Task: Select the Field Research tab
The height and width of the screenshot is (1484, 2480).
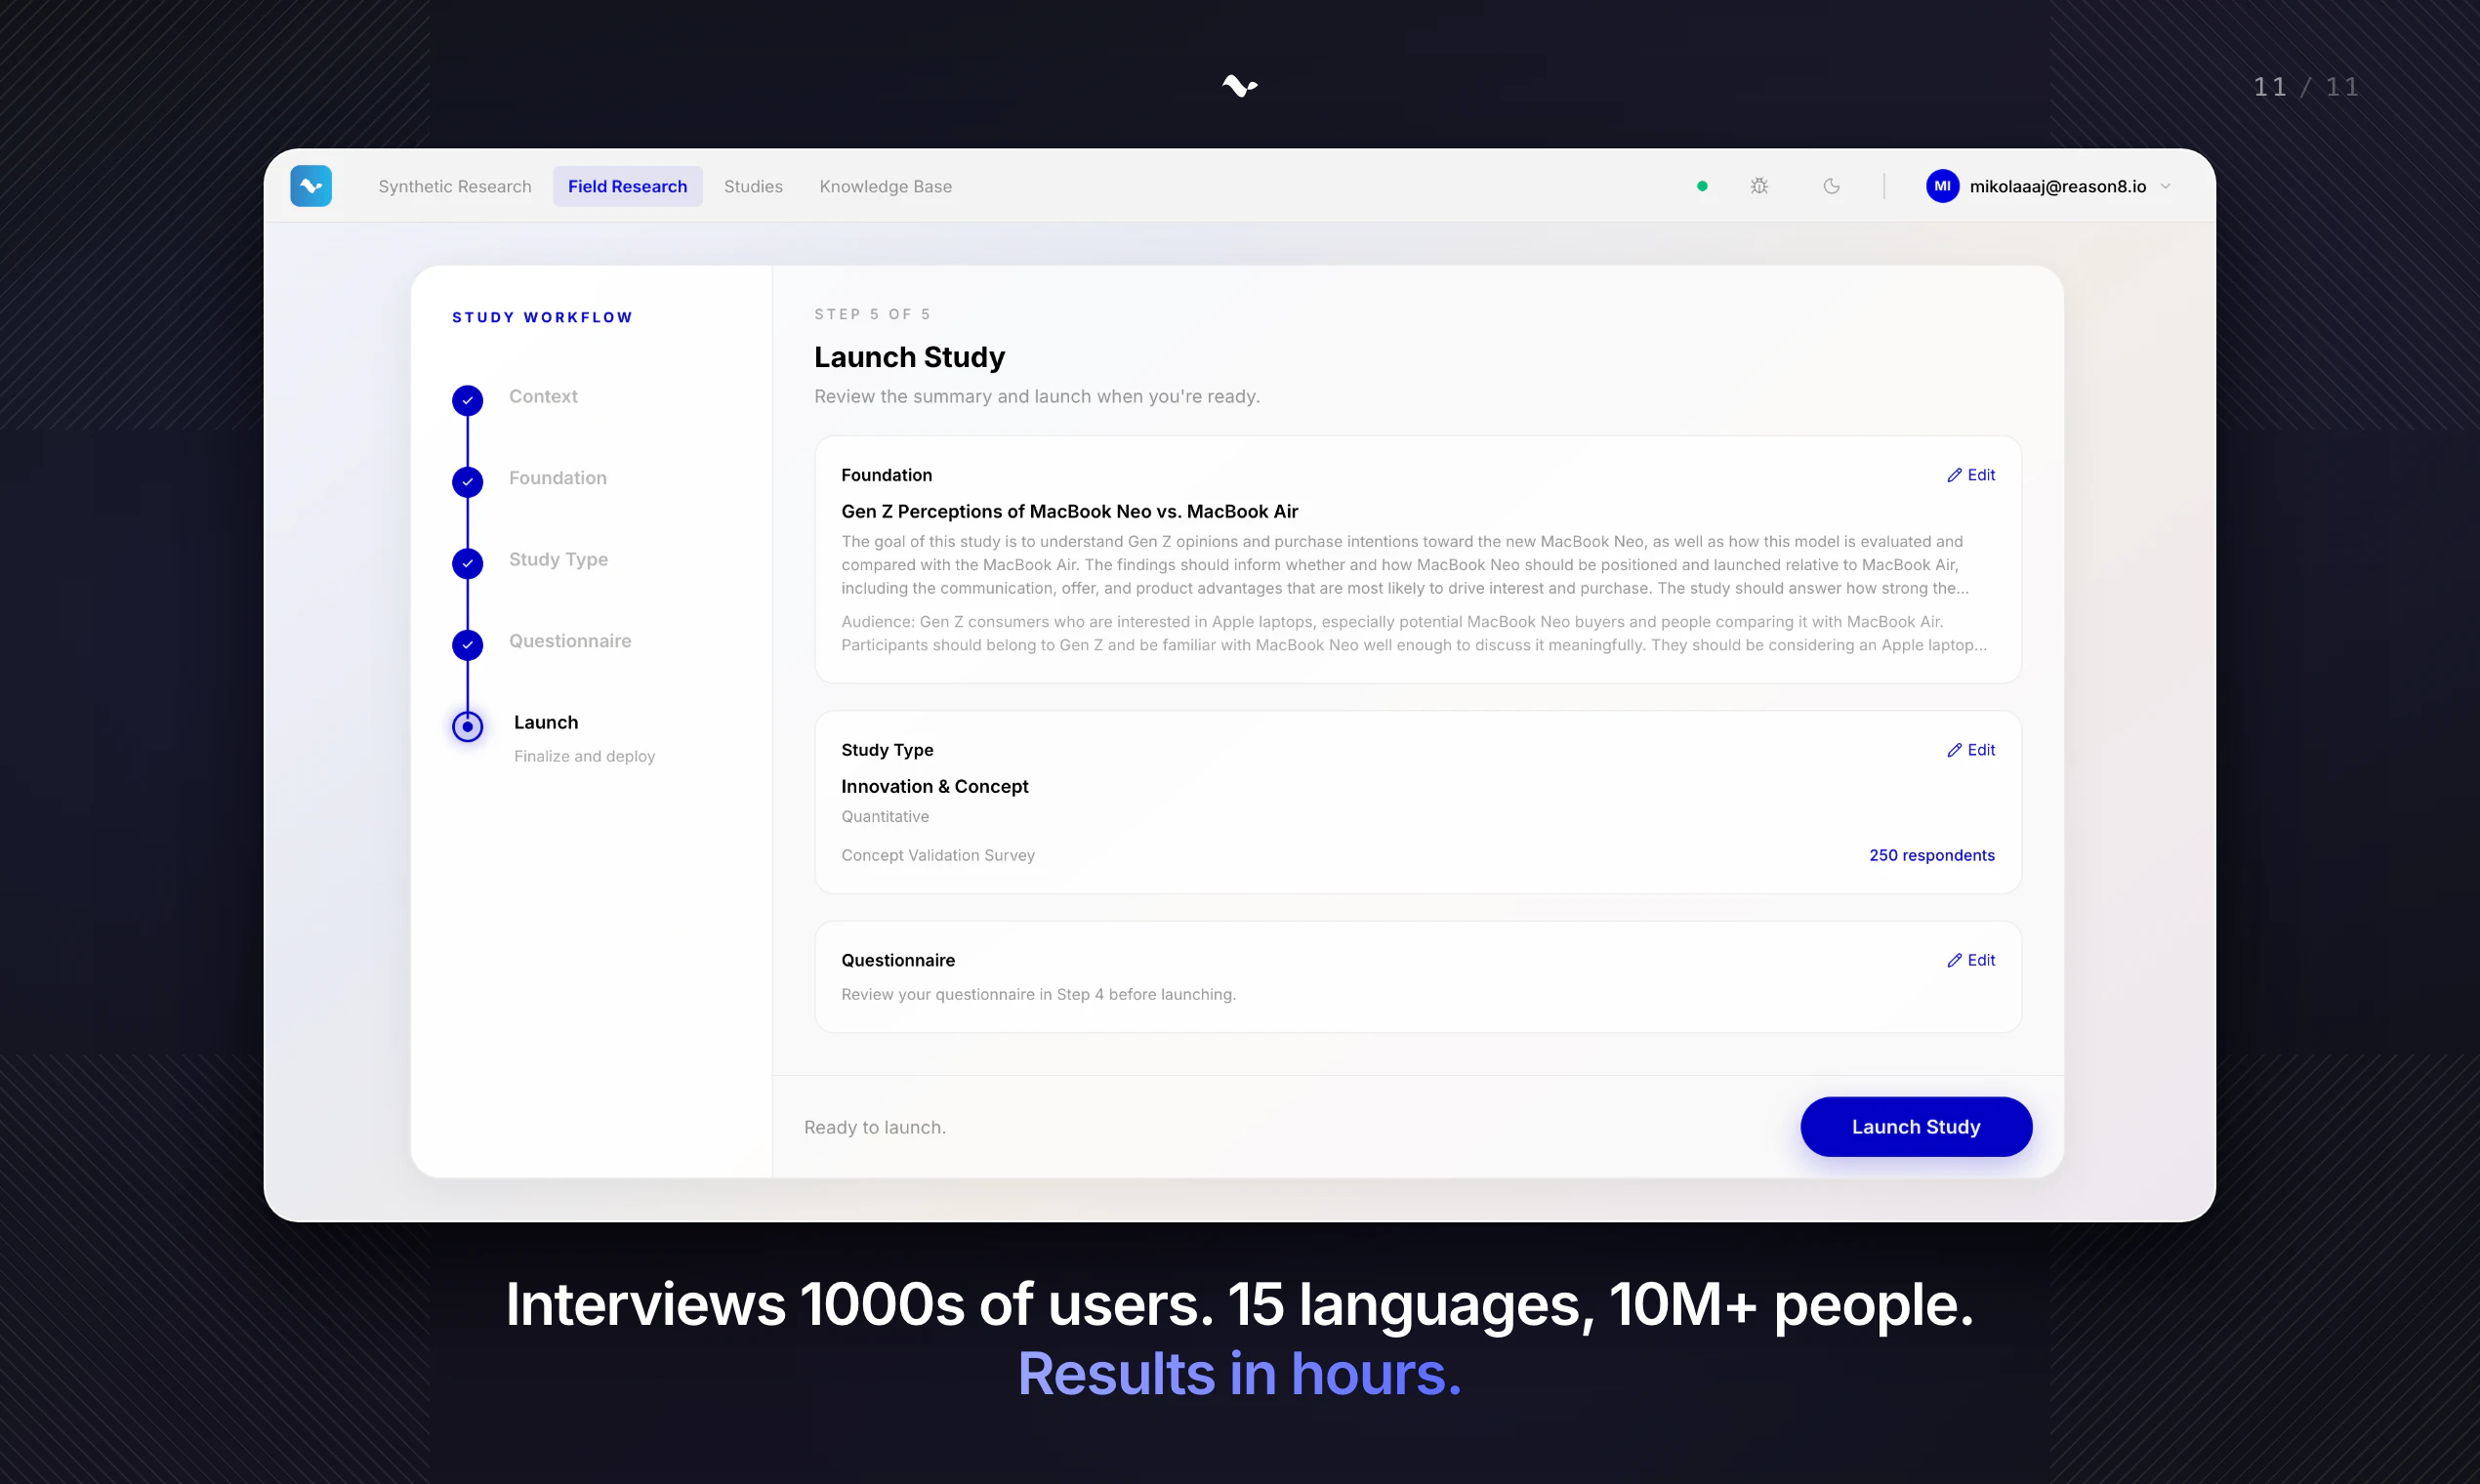Action: coord(627,186)
